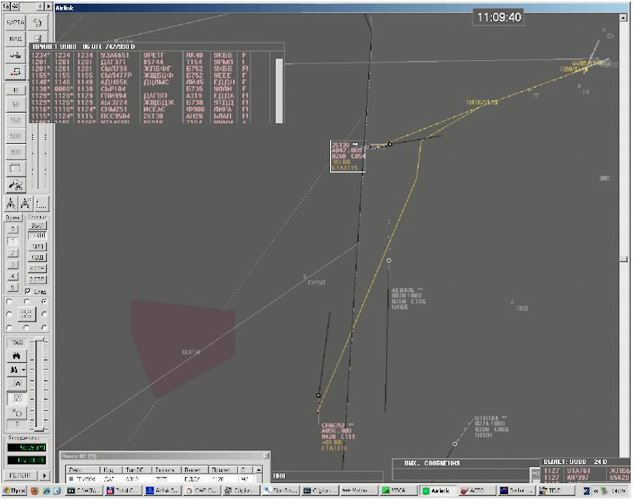The width and height of the screenshot is (634, 500).
Task: Select the top-left label position radio
Action: 9,302
